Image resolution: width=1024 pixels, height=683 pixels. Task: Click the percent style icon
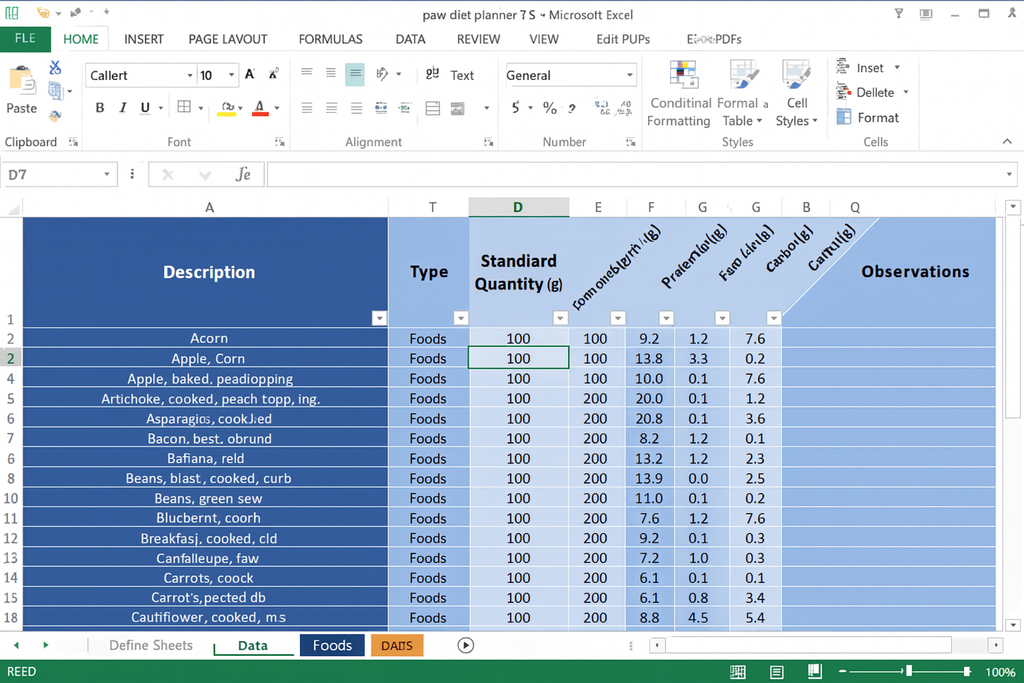(549, 108)
